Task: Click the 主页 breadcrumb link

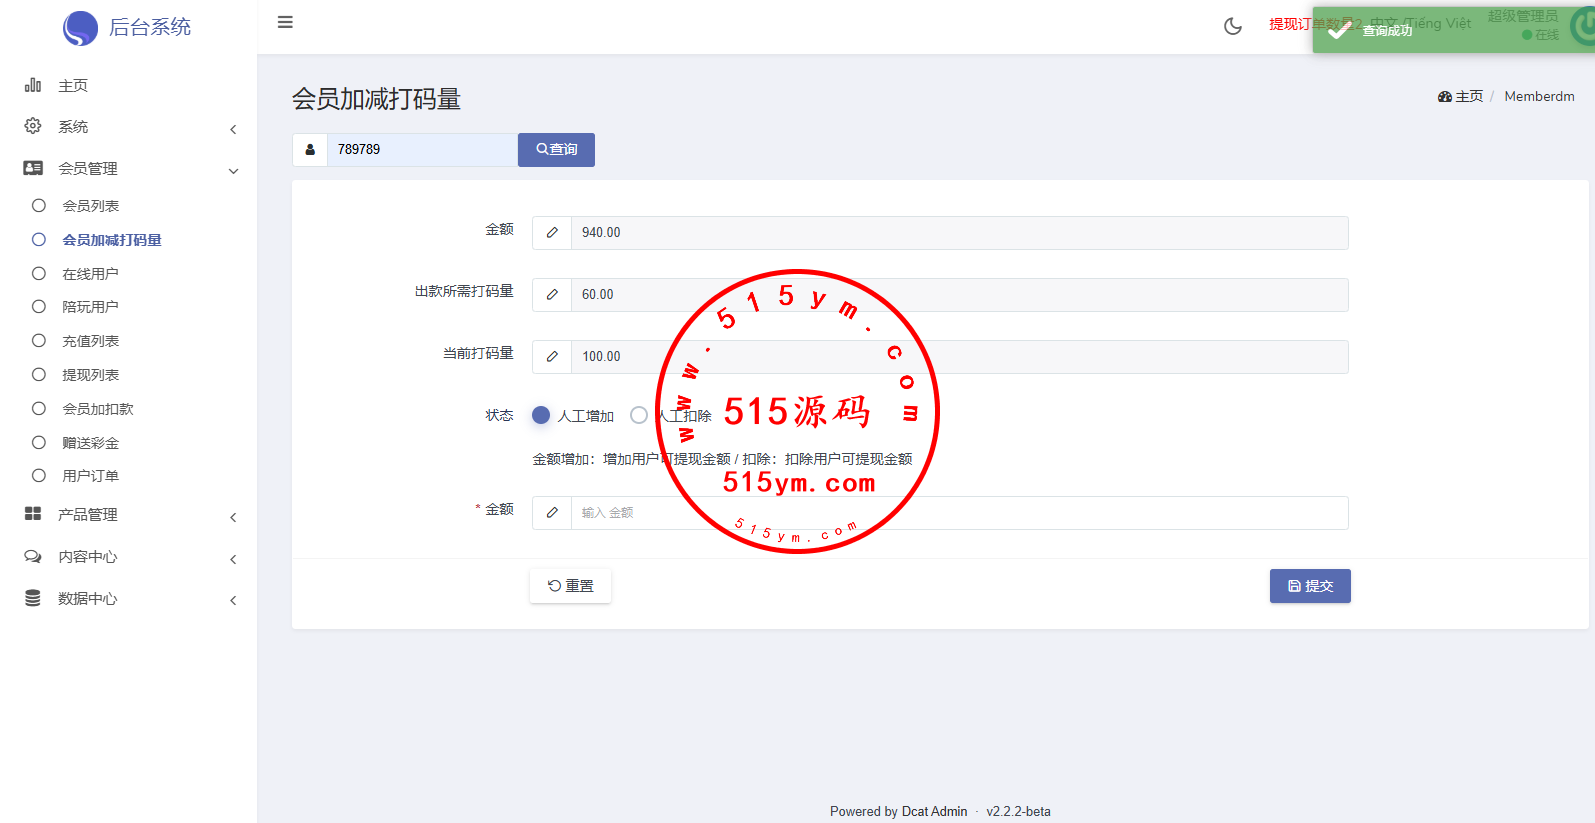Action: [1469, 97]
